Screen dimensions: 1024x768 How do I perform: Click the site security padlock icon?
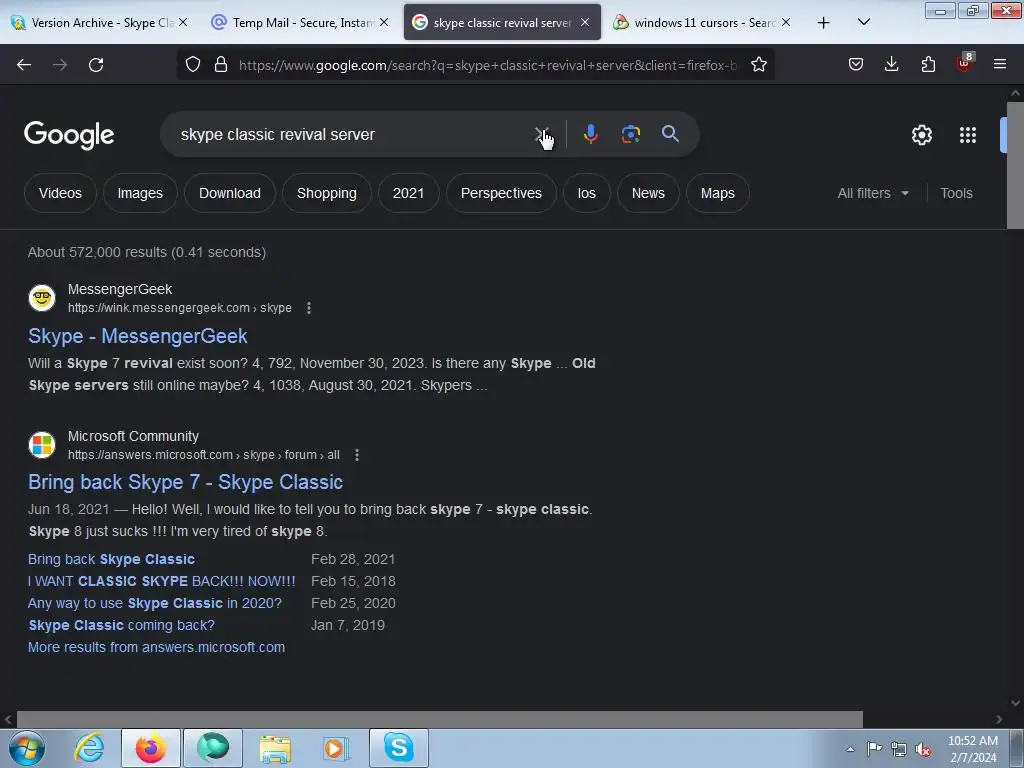(221, 65)
